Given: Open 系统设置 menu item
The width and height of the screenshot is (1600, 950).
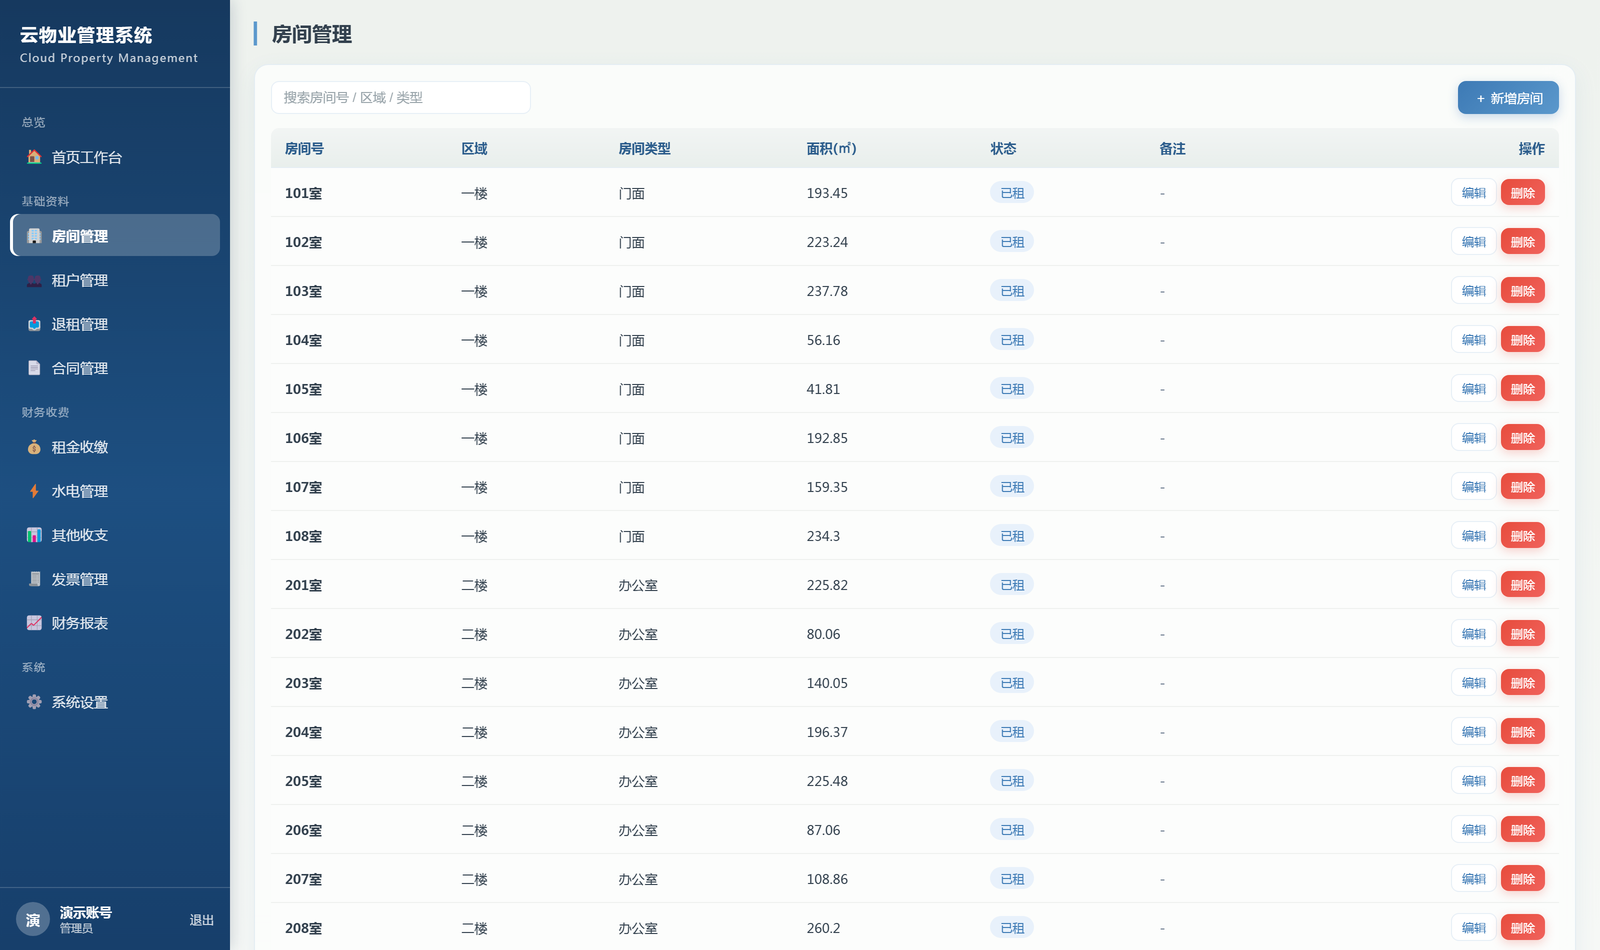Looking at the screenshot, I should click(x=115, y=702).
